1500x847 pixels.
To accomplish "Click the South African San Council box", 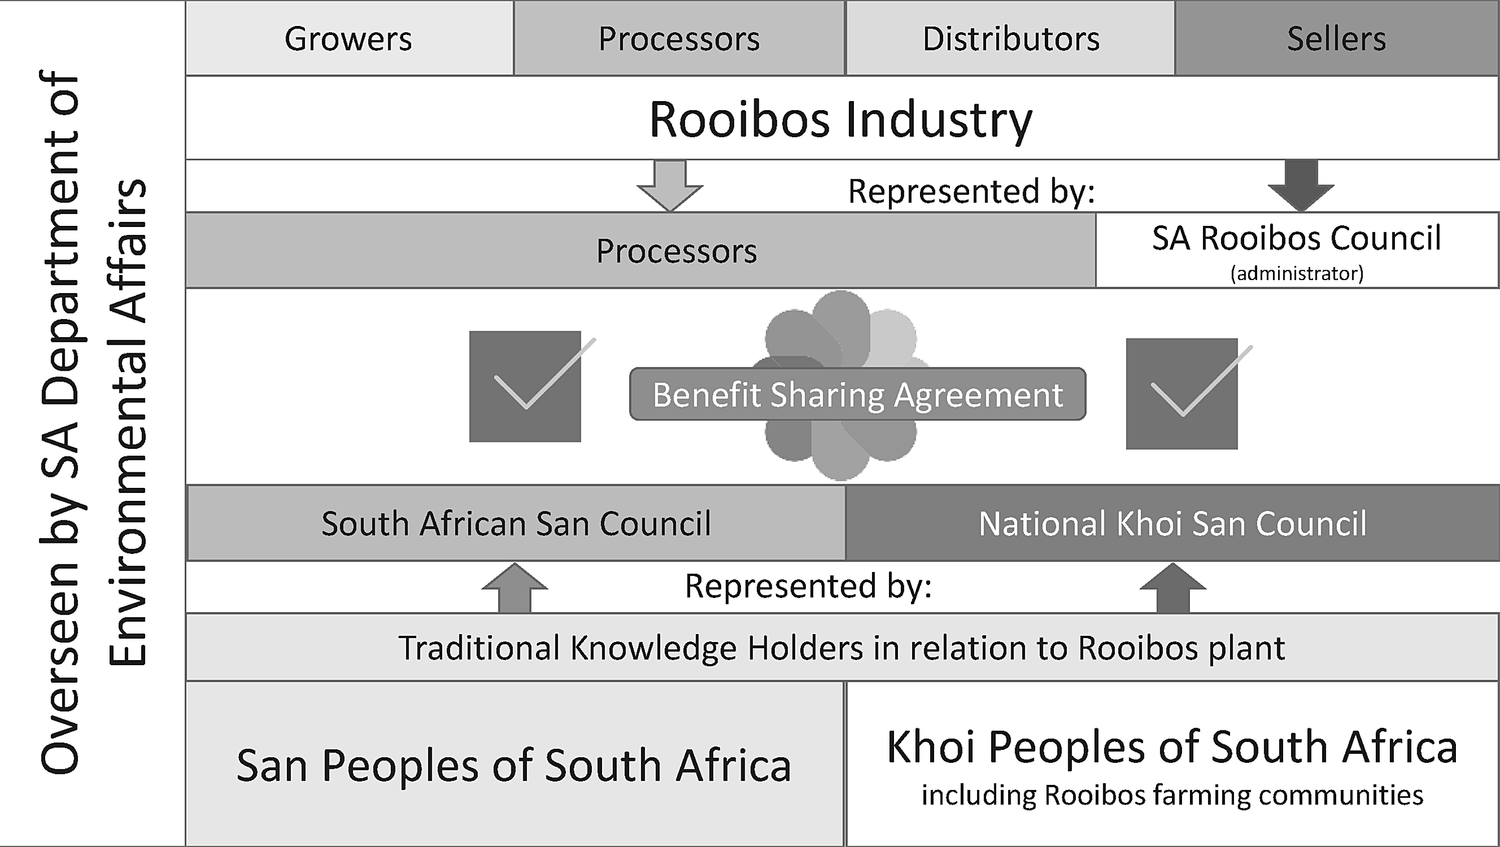I will [x=516, y=523].
